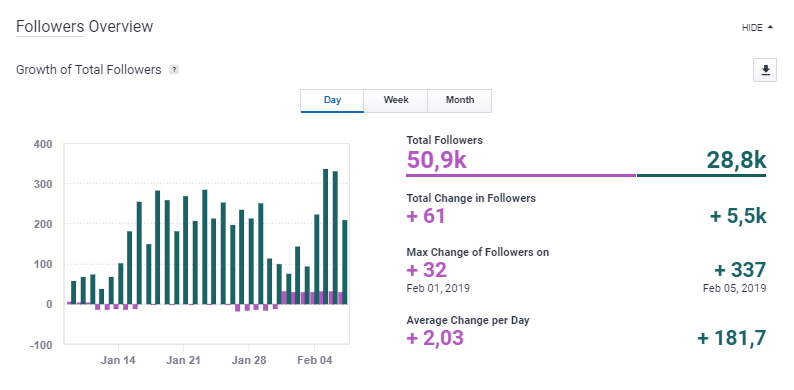This screenshot has width=794, height=390.
Task: Click the + 337 max change value
Action: (x=740, y=270)
